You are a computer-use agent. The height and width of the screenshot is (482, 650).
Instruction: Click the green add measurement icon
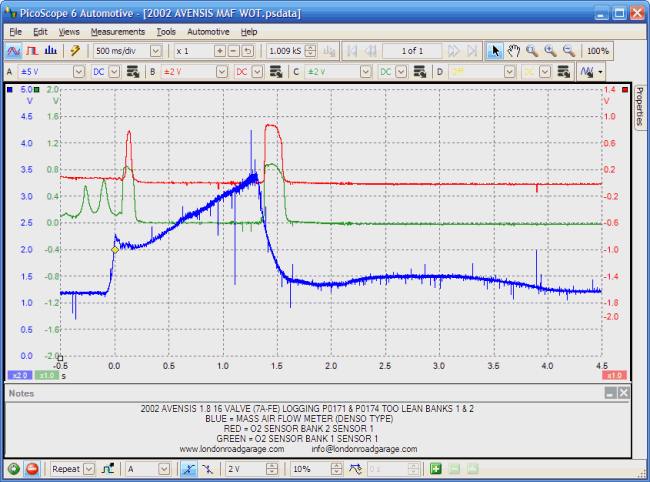(x=436, y=468)
